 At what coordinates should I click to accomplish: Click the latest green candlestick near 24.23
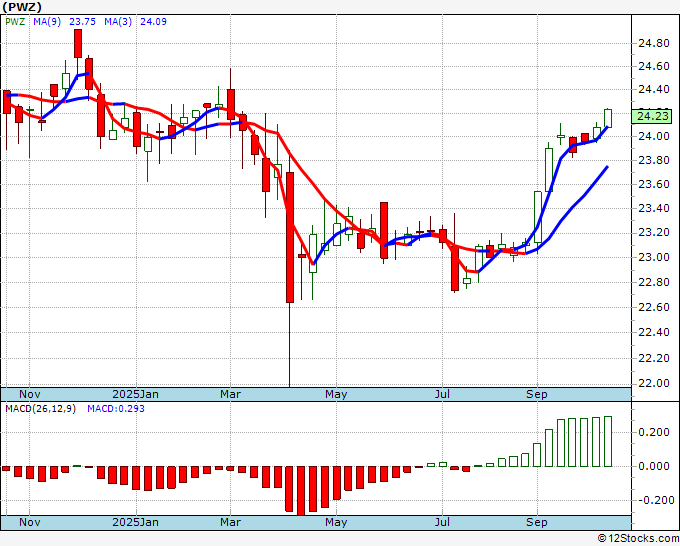coord(608,118)
